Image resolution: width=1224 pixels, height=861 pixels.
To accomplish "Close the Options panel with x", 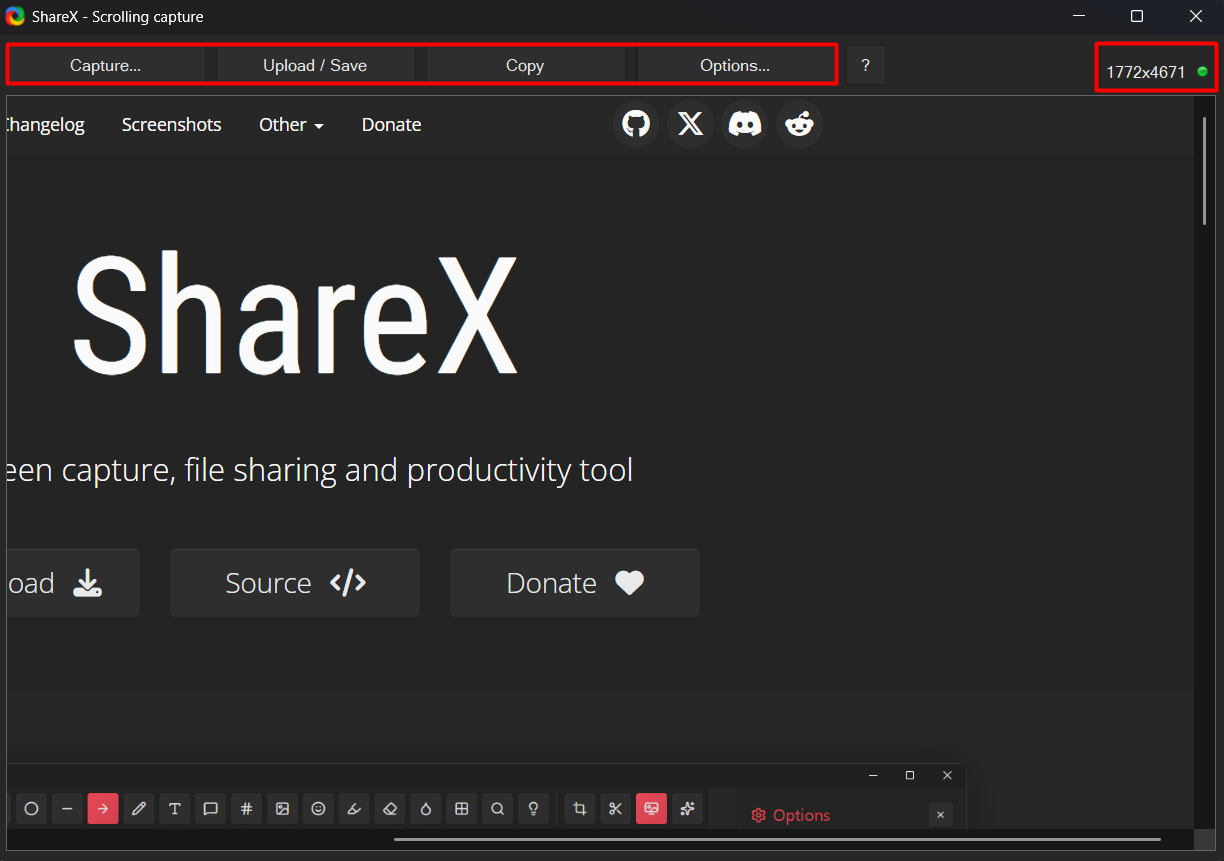I will 940,815.
